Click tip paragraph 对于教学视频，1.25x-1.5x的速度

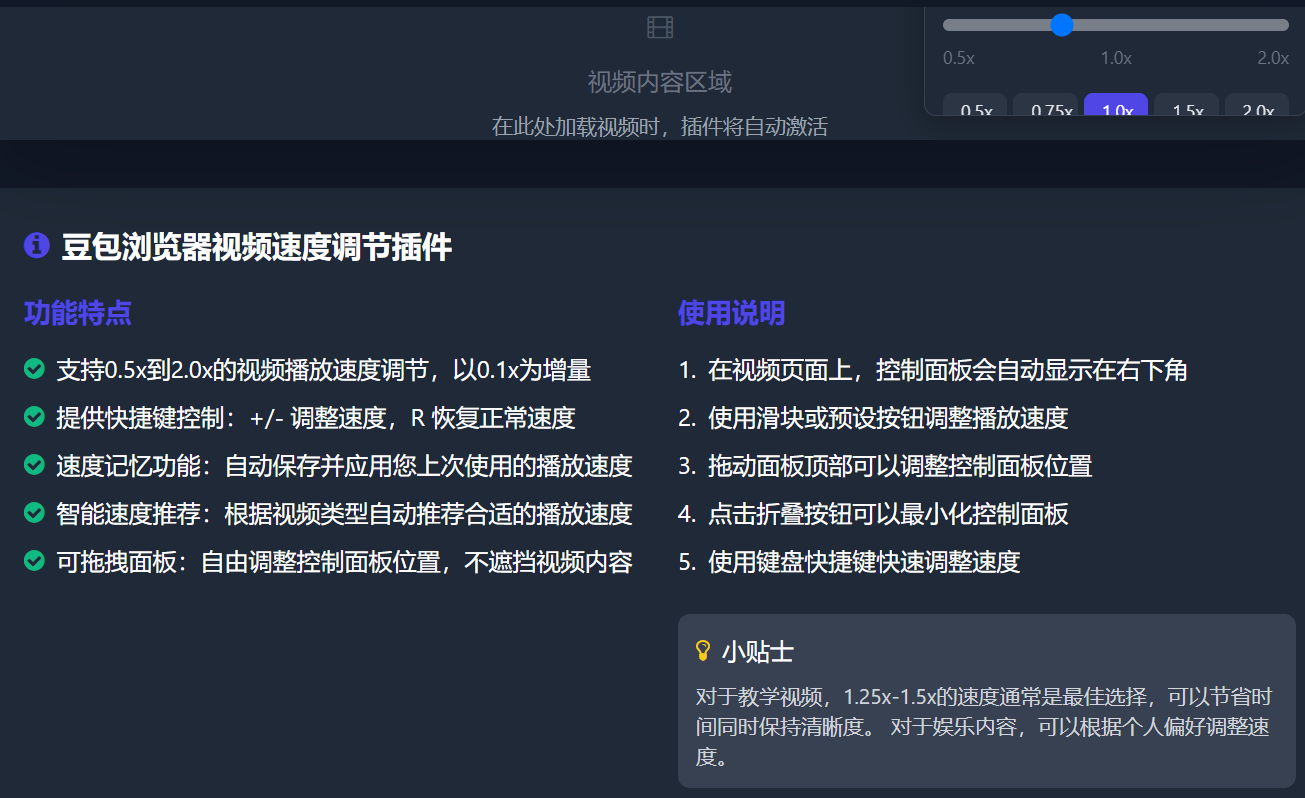click(x=984, y=726)
